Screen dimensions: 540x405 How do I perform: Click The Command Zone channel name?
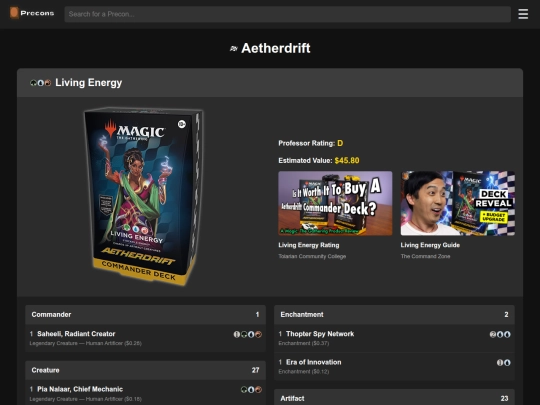coord(425,256)
